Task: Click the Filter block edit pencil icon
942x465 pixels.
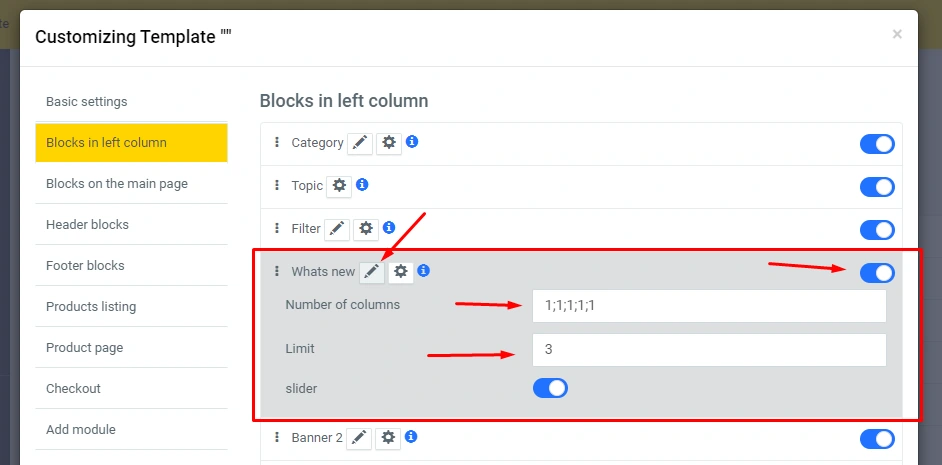Action: (338, 229)
